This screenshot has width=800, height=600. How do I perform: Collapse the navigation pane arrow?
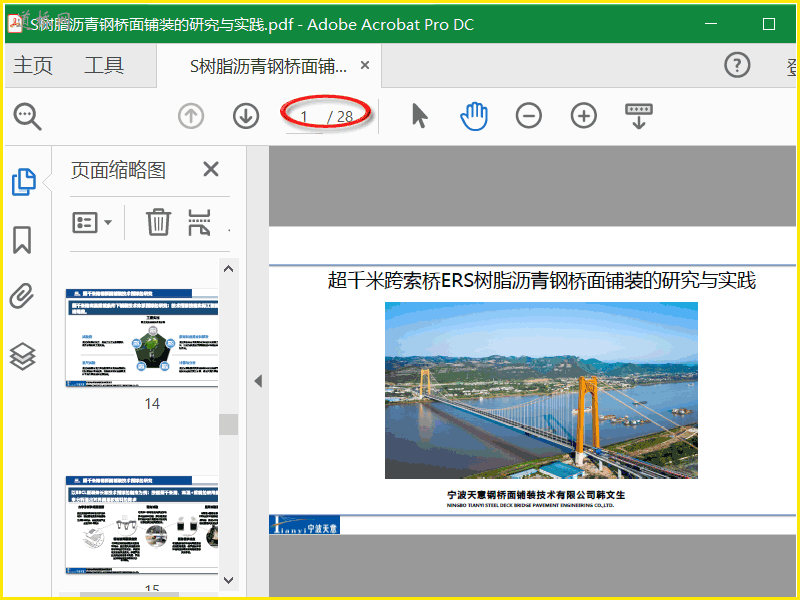tap(258, 381)
